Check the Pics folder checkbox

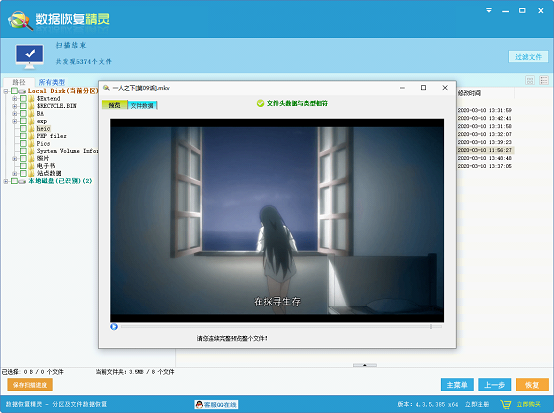[x=23, y=143]
